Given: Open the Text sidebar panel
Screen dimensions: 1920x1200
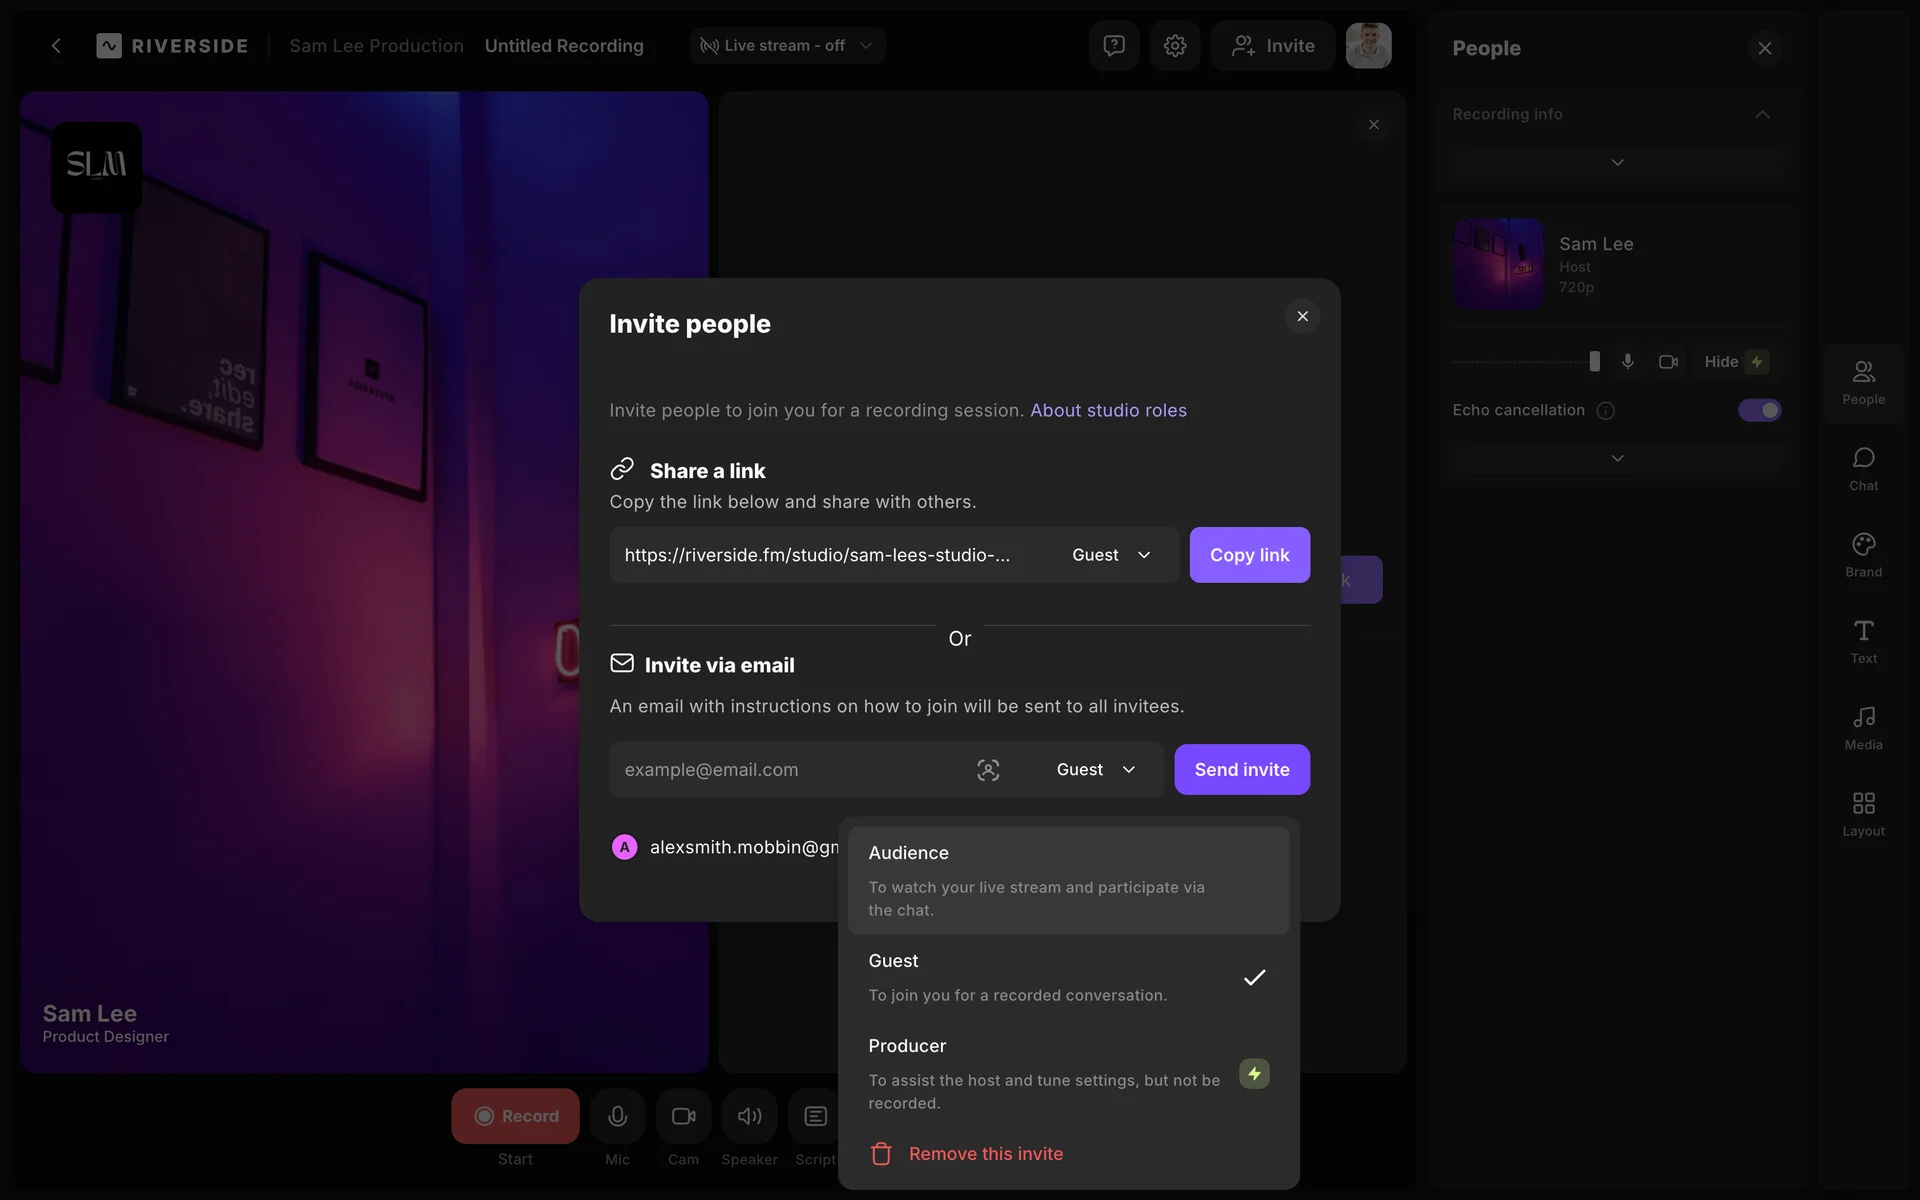Looking at the screenshot, I should 1863,641.
